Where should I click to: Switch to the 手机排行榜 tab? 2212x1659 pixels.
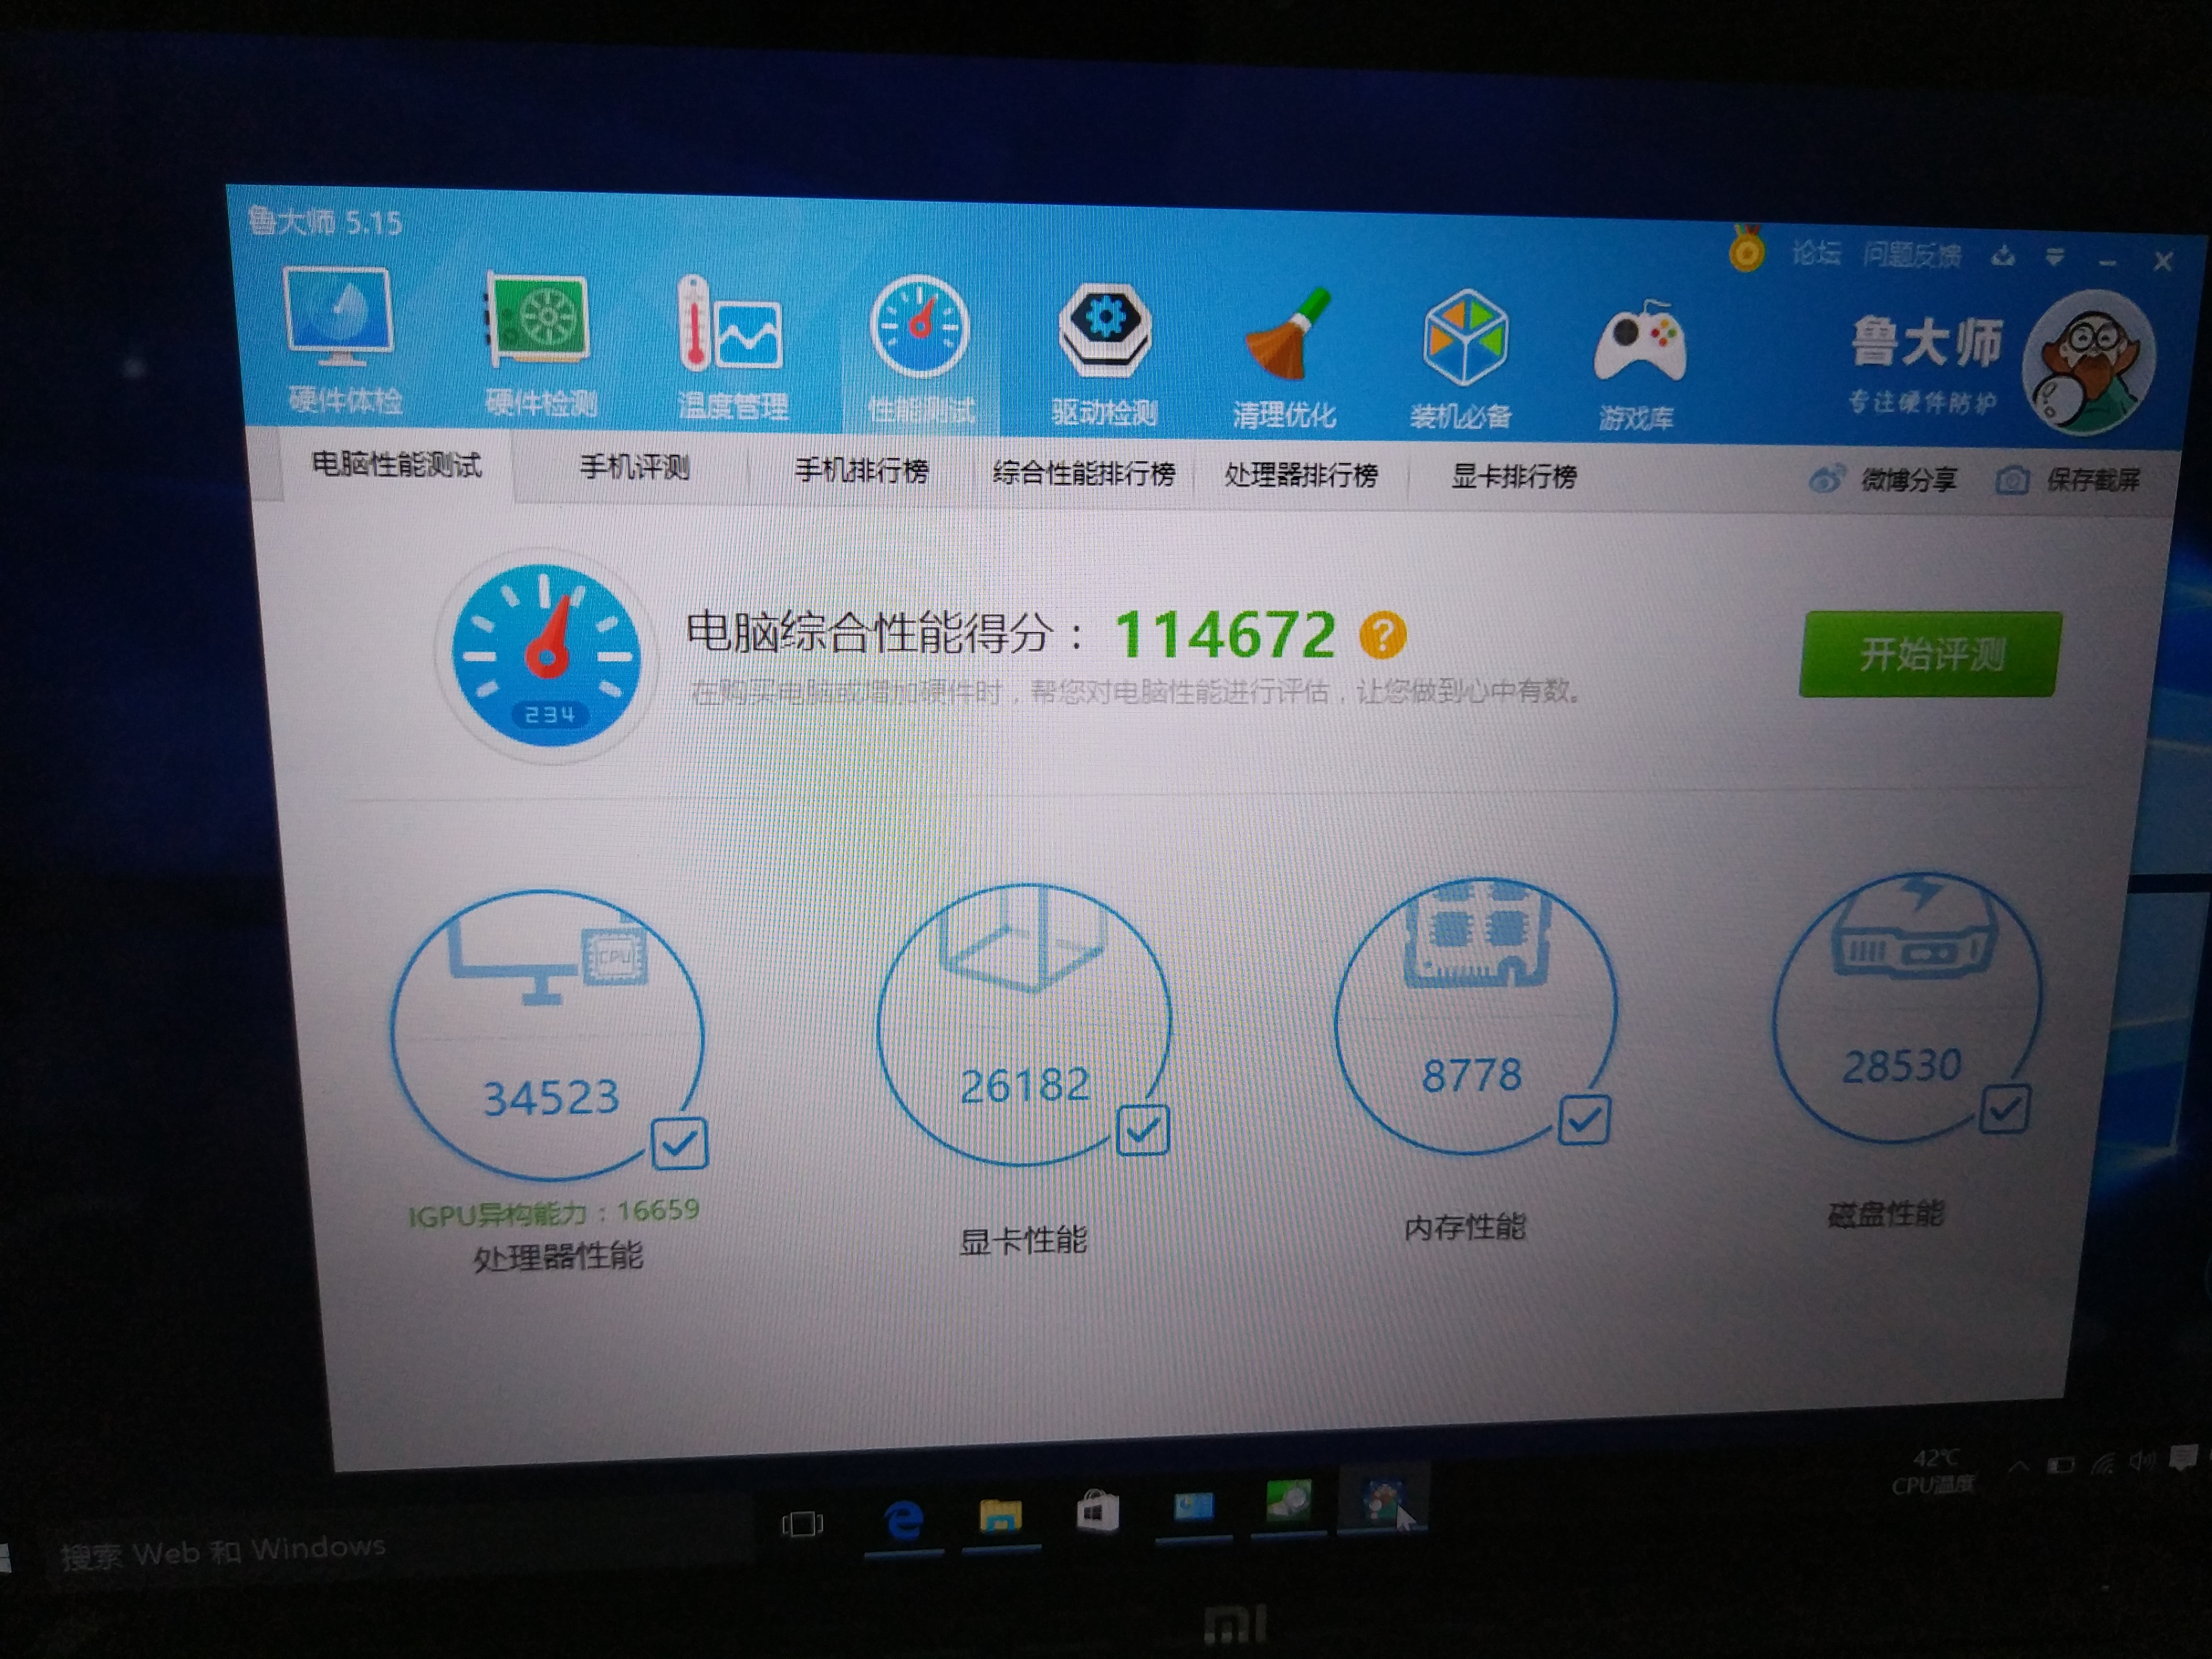click(861, 470)
